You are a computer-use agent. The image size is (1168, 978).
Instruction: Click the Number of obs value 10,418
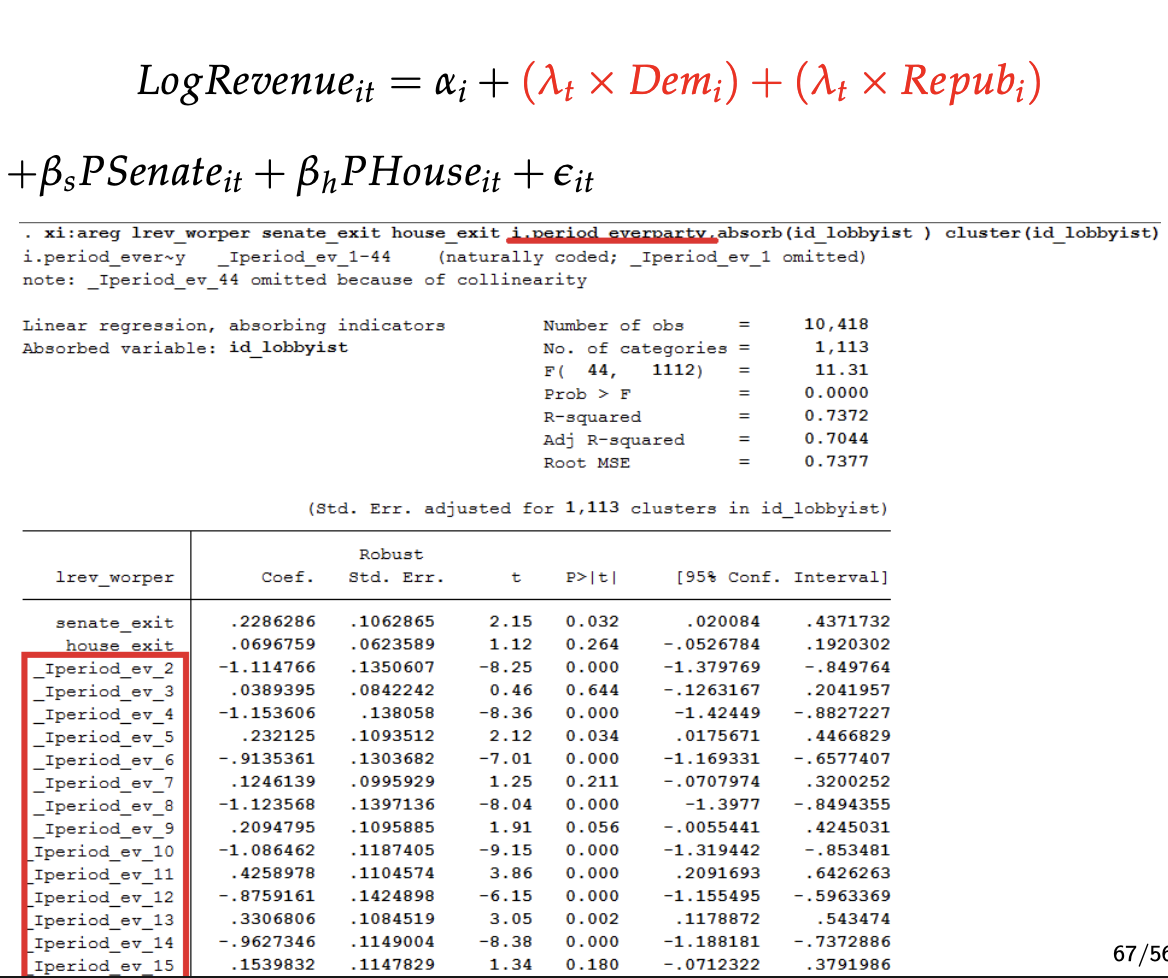[836, 324]
